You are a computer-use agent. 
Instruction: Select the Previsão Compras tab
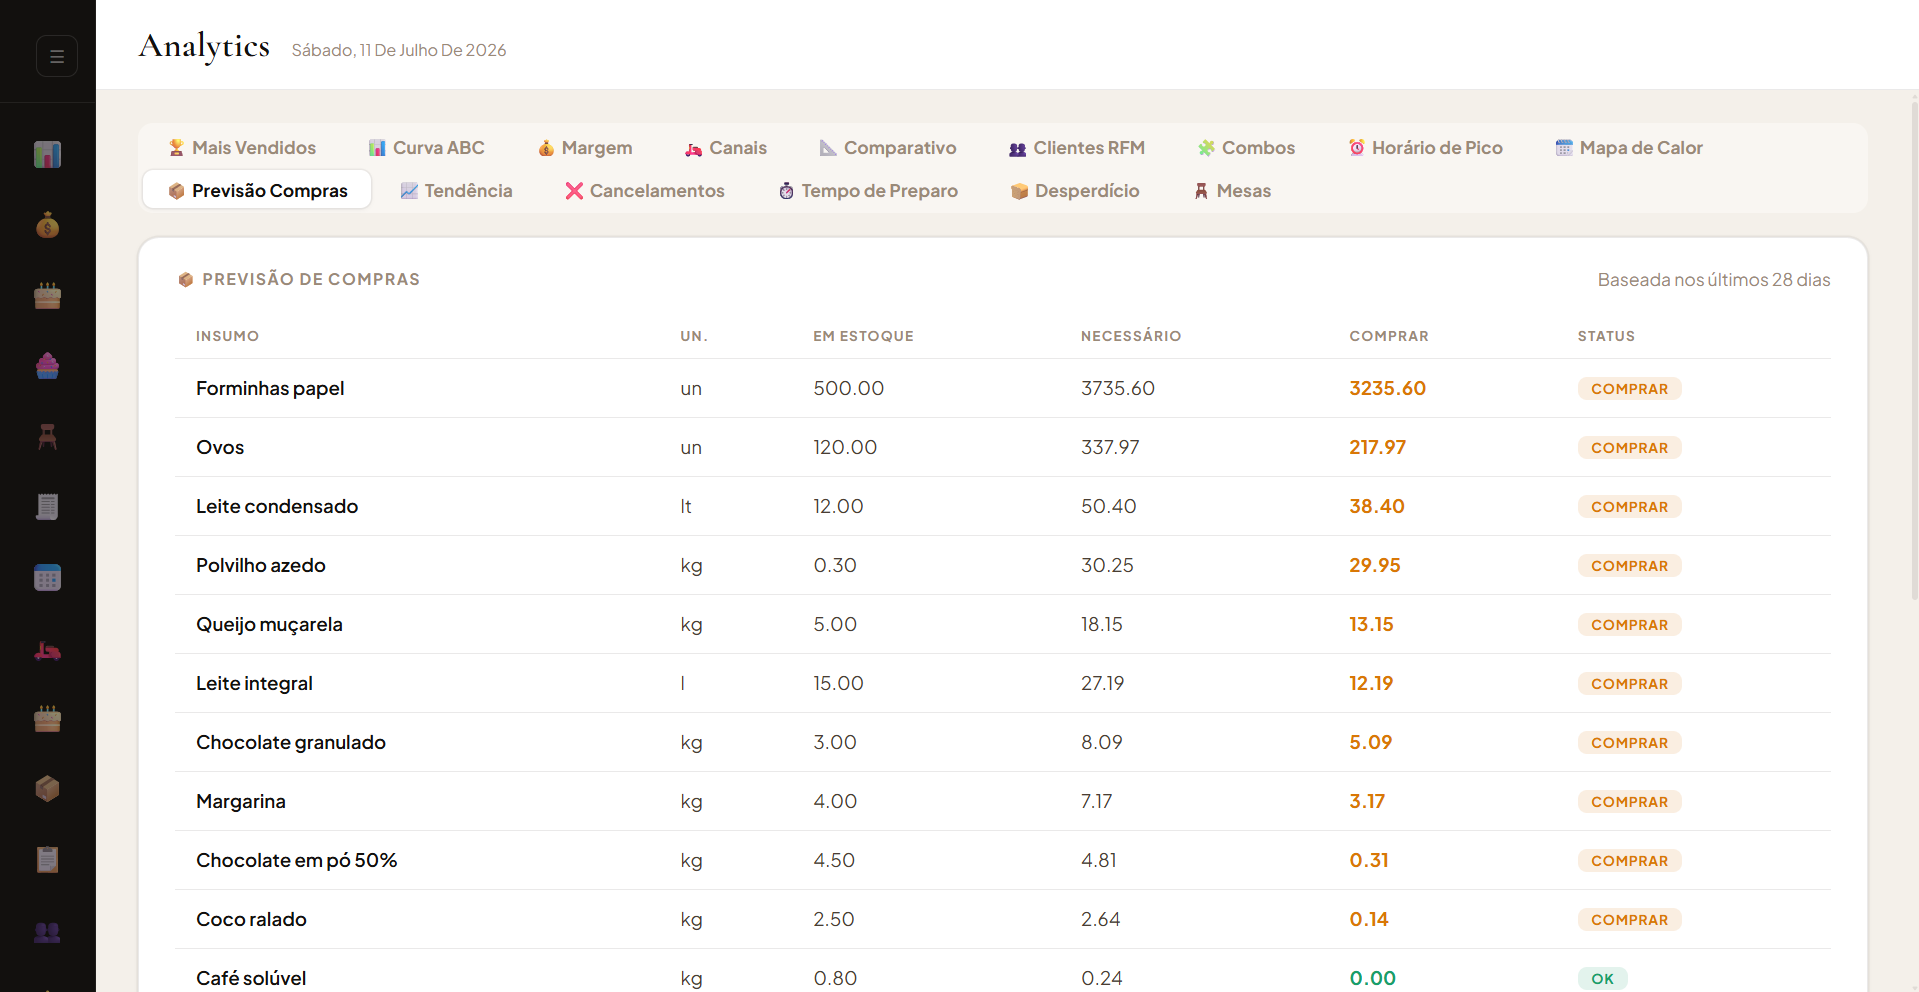point(257,190)
